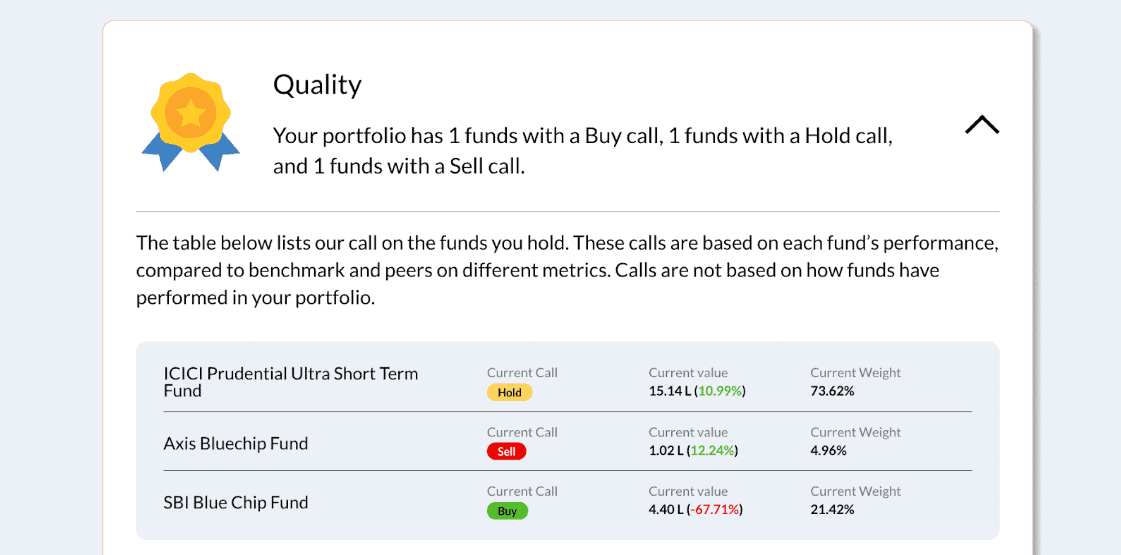This screenshot has width=1121, height=555.
Task: Click the 15.14 L current value
Action: click(668, 391)
